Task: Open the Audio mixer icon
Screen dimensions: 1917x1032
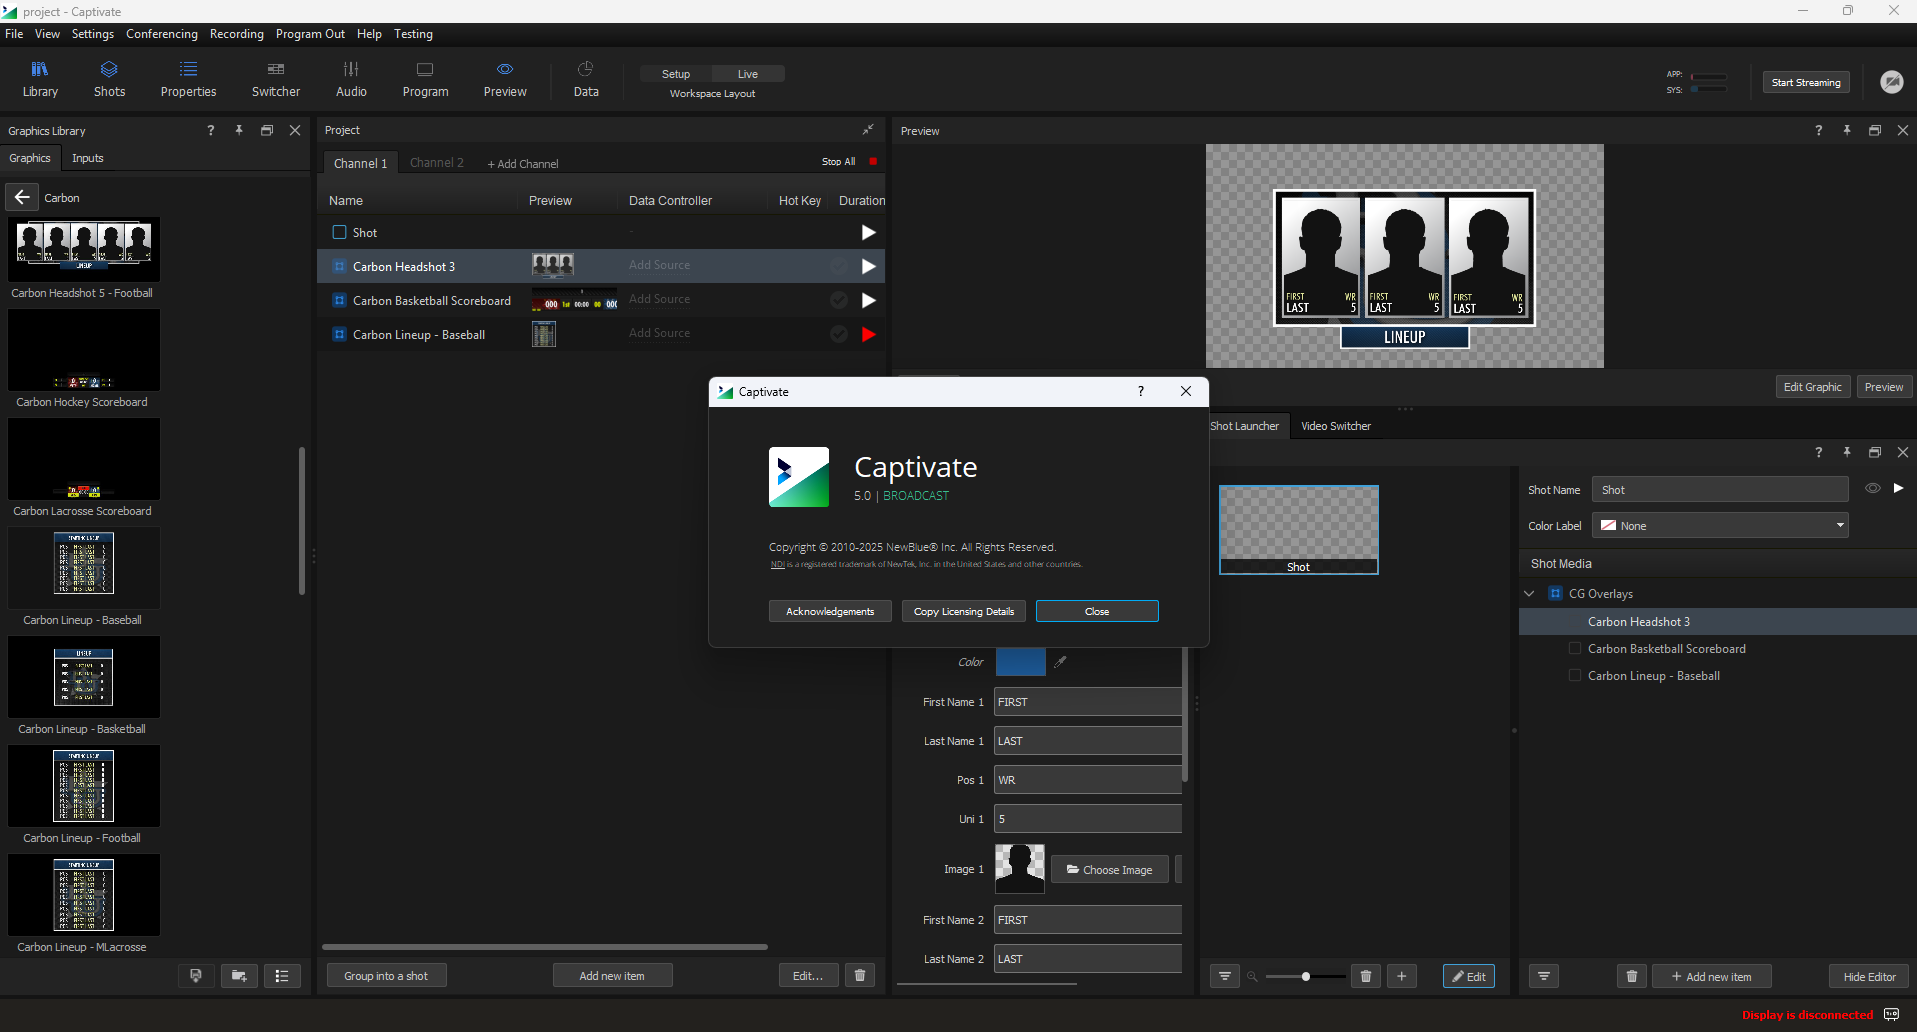Action: click(x=351, y=79)
